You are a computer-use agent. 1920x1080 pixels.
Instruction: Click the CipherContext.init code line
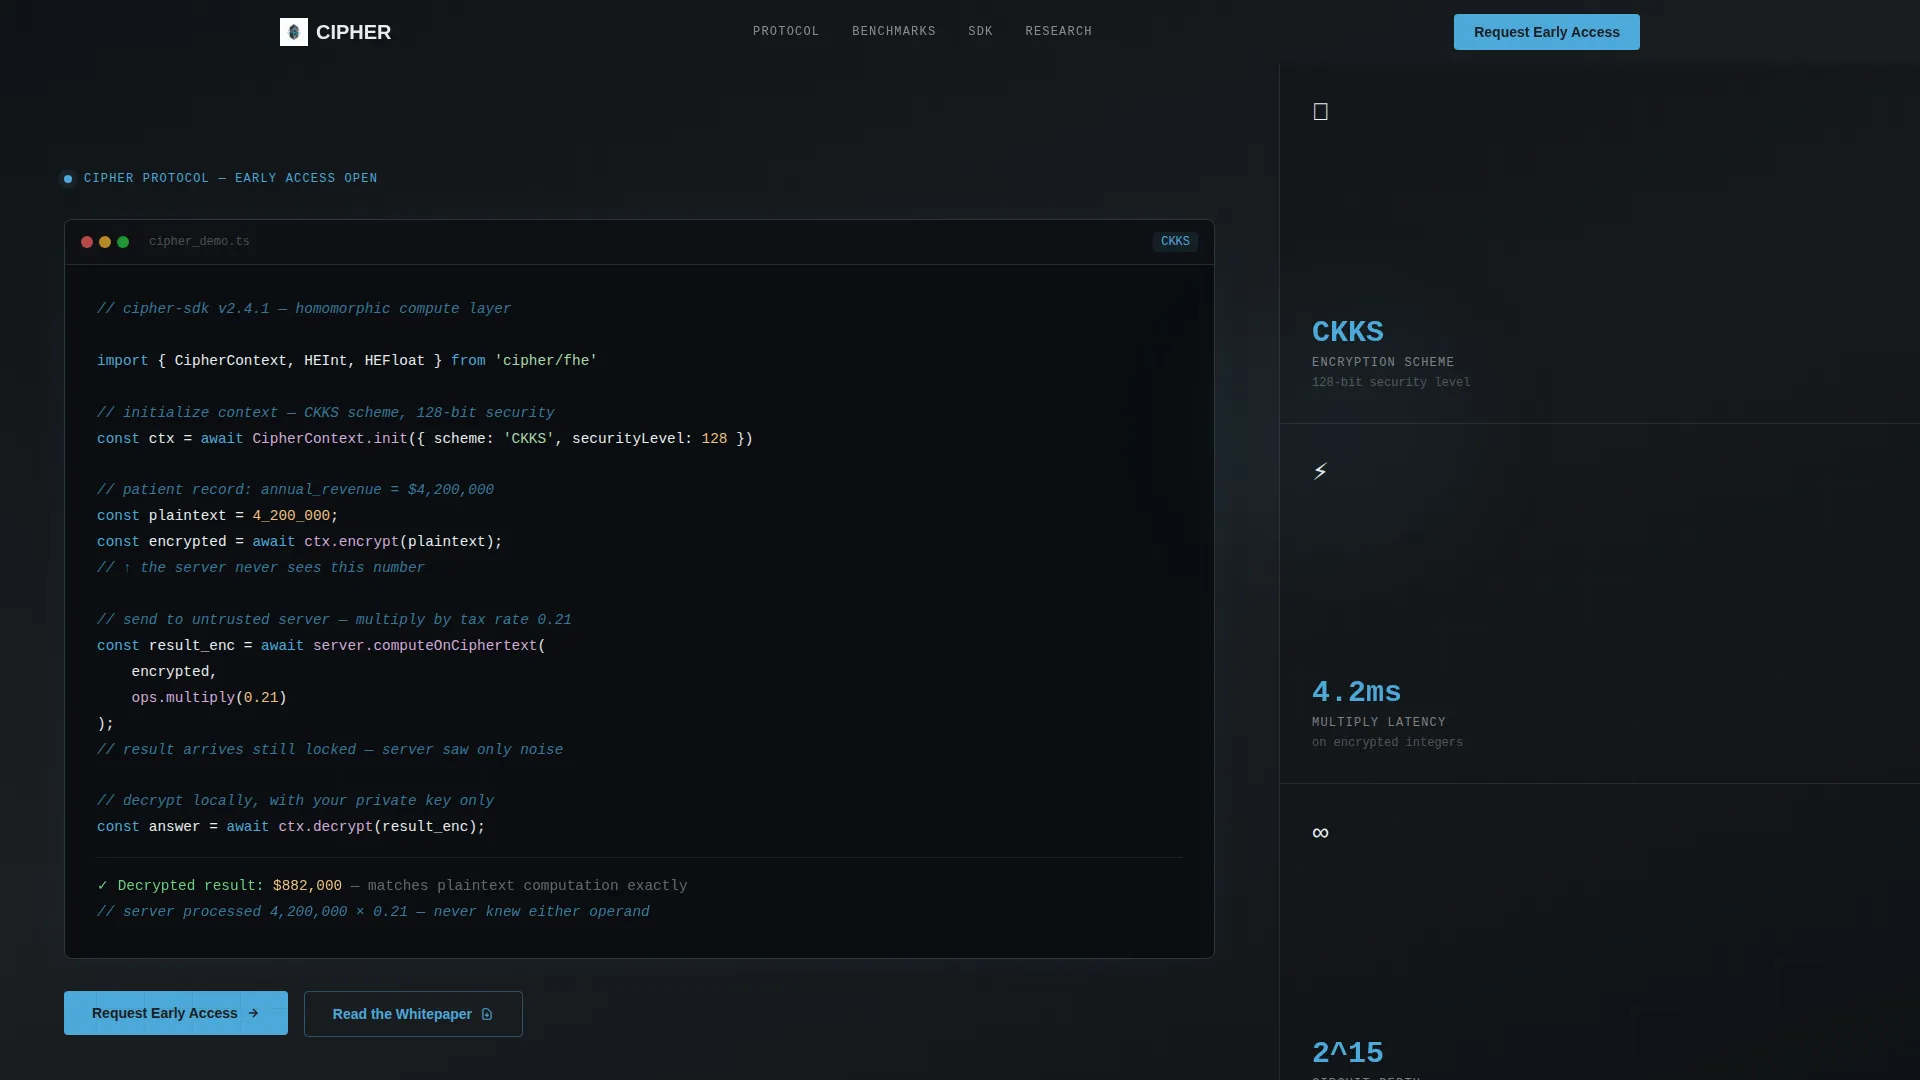(425, 439)
